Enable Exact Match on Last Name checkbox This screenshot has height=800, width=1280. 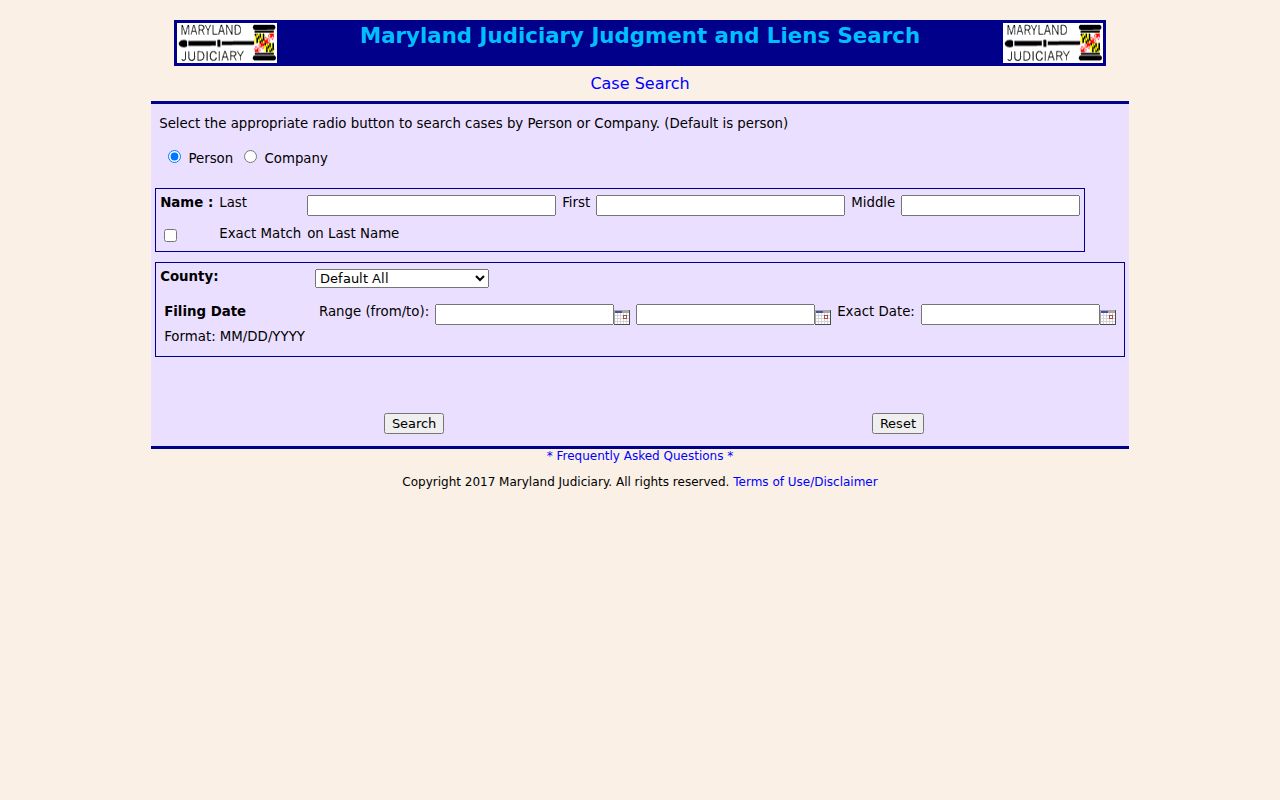[x=170, y=236]
